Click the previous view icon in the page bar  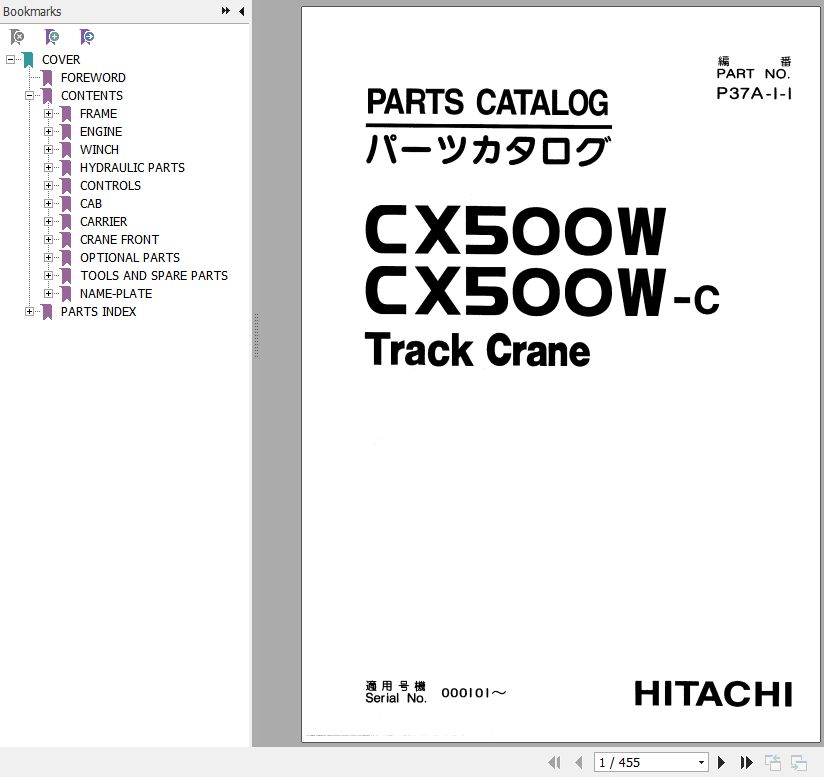[772, 762]
